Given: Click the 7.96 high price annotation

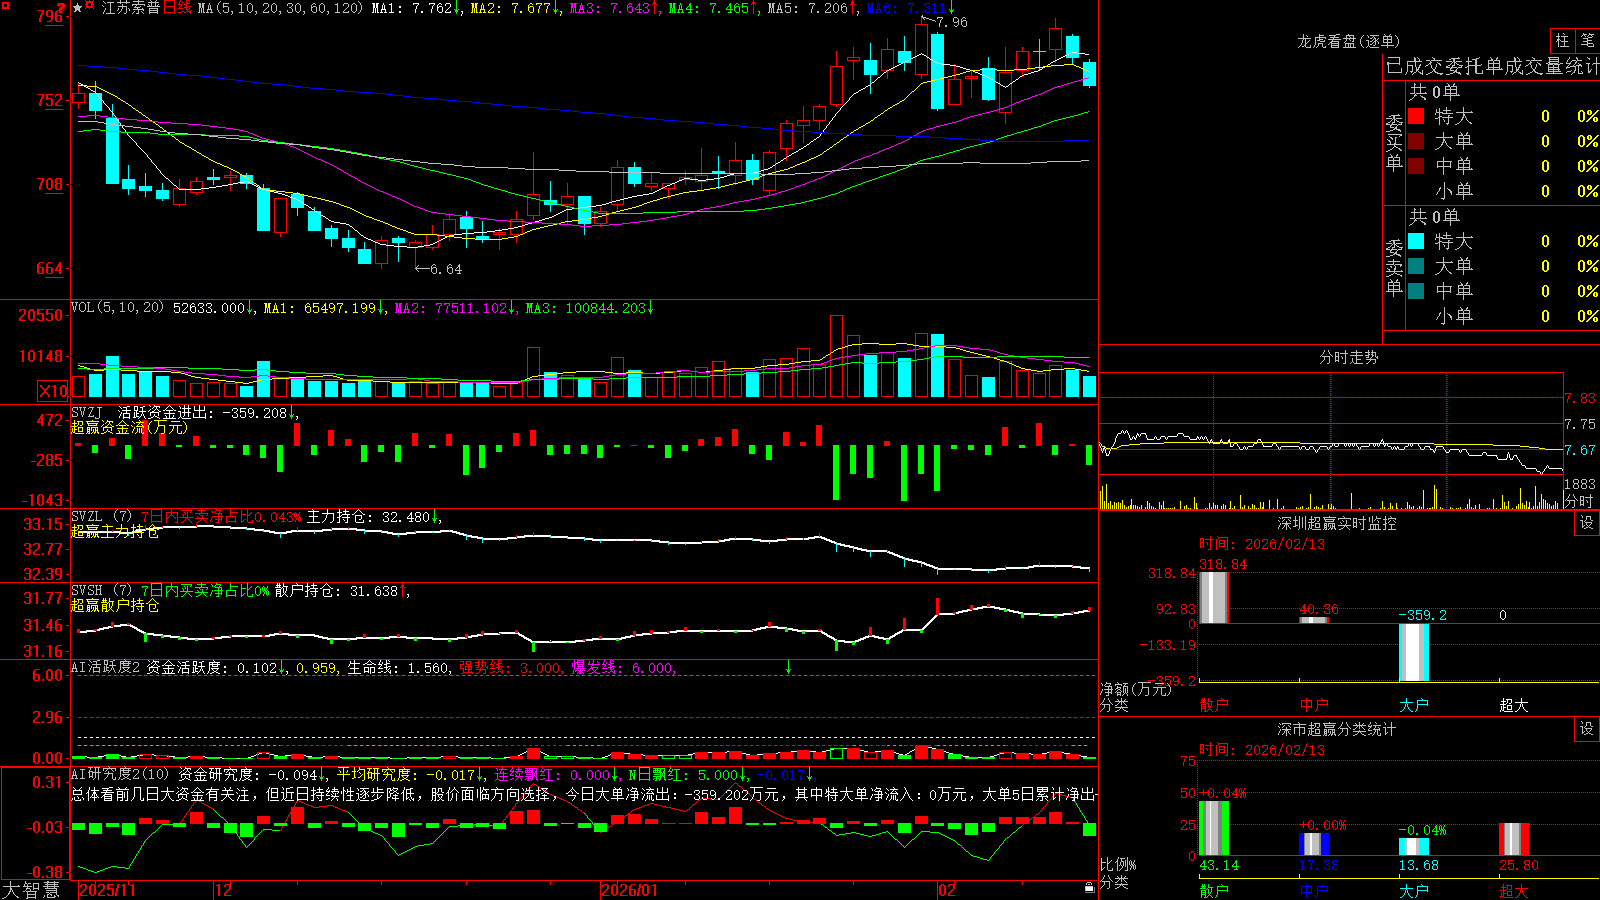Looking at the screenshot, I should coord(952,22).
